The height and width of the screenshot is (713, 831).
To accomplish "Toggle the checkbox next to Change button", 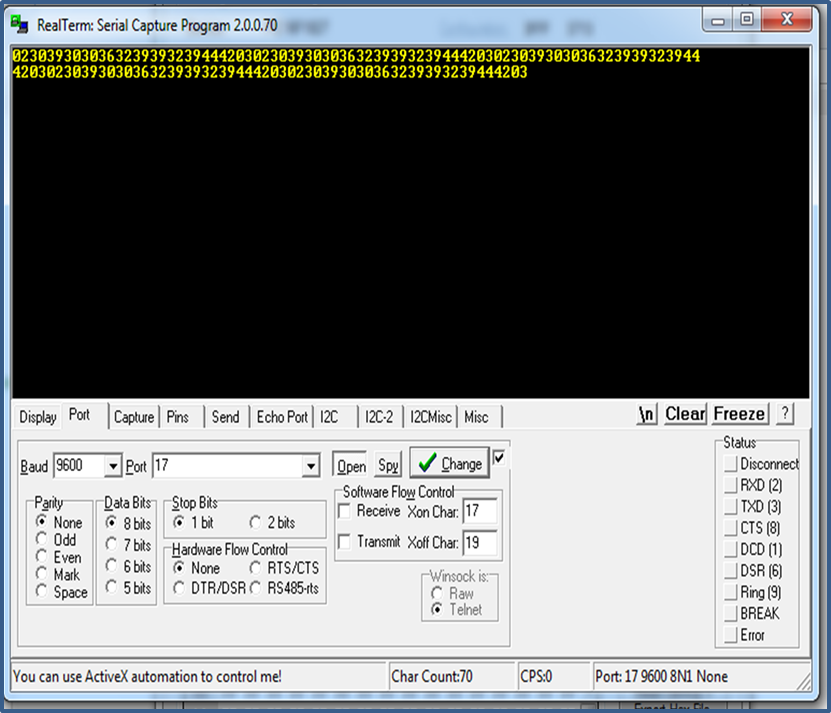I will point(499,457).
